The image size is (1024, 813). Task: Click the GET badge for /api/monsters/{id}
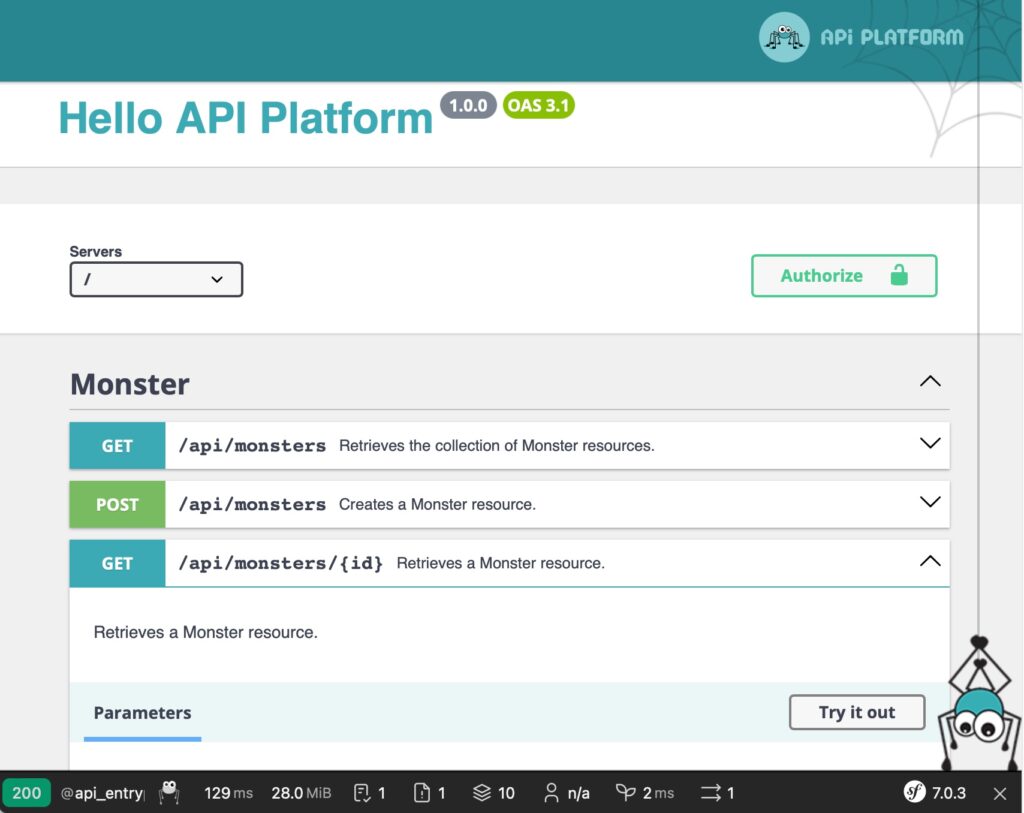click(x=117, y=563)
